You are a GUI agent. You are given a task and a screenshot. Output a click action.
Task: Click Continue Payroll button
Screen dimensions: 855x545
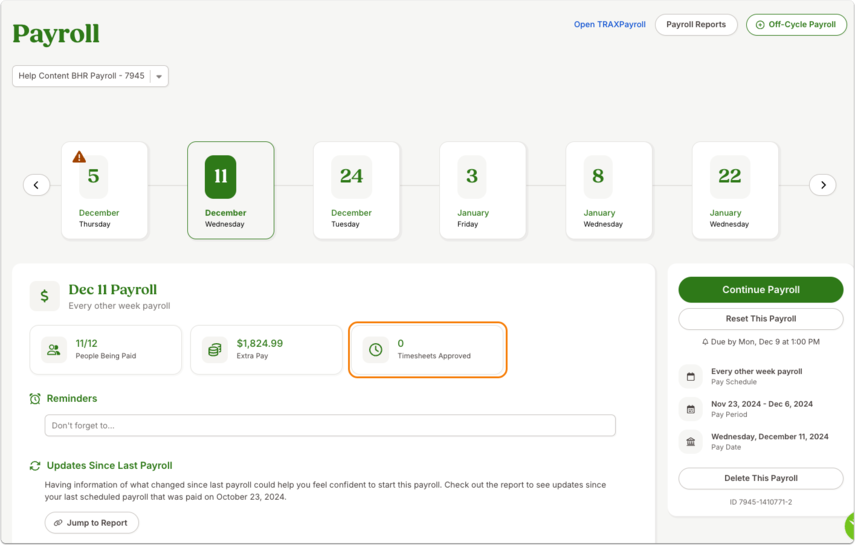click(x=761, y=290)
